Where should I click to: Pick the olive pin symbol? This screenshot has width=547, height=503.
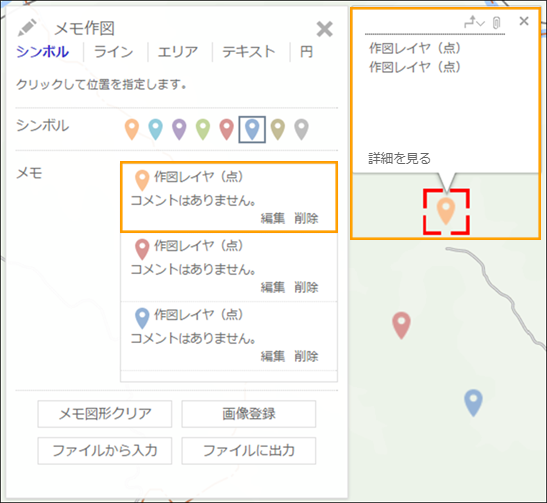pyautogui.click(x=278, y=129)
